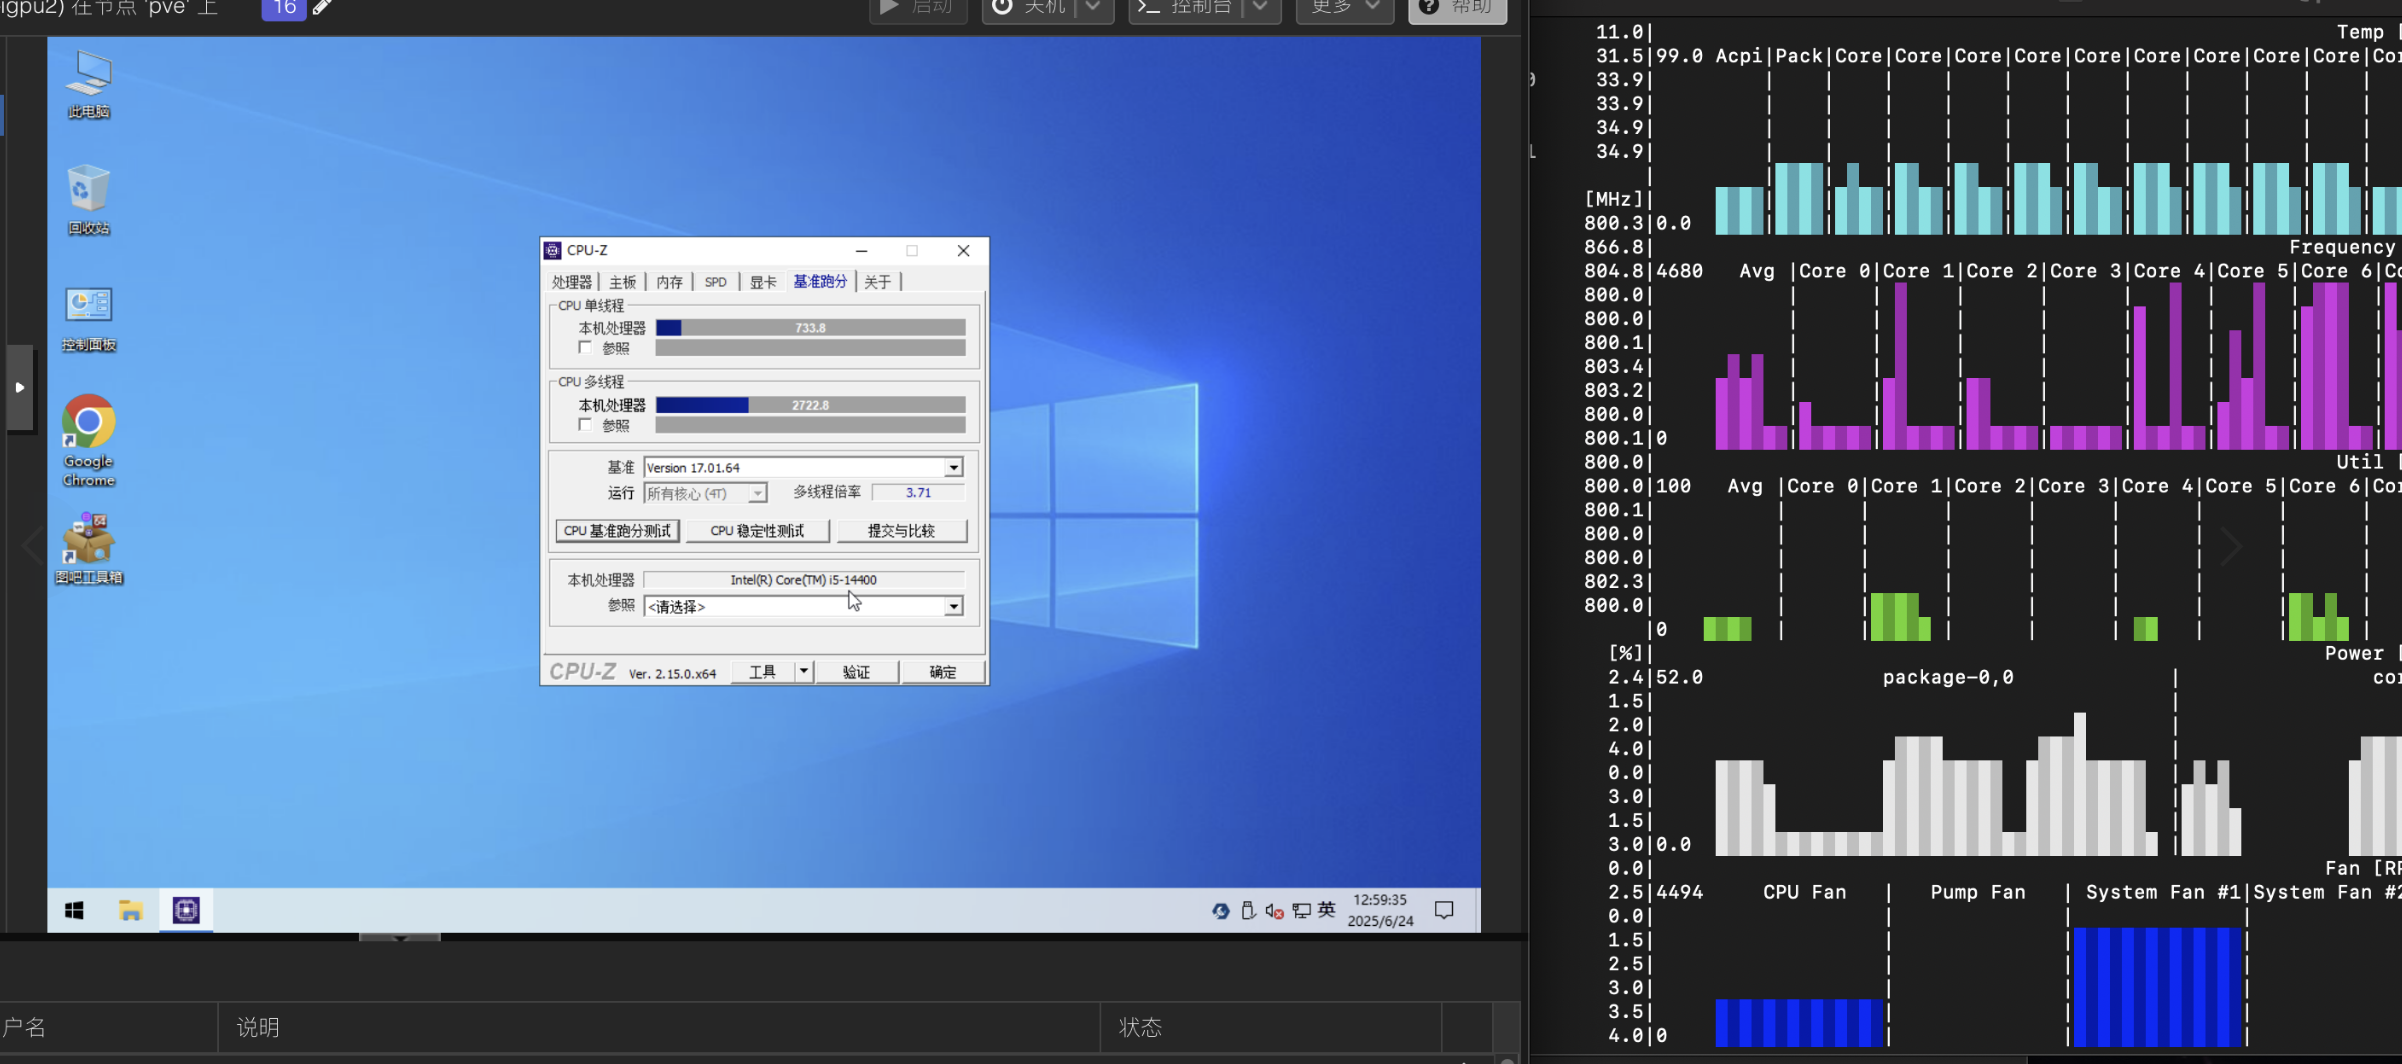
Task: Enable the 参照 checkbox under CPU 单线程
Action: pos(585,348)
